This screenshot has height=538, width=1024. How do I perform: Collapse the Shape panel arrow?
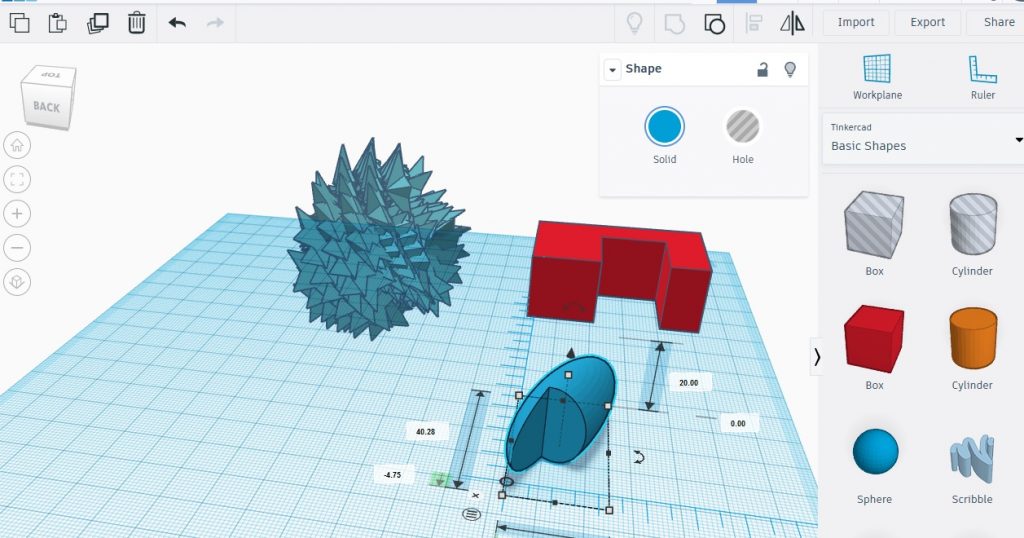[x=613, y=69]
